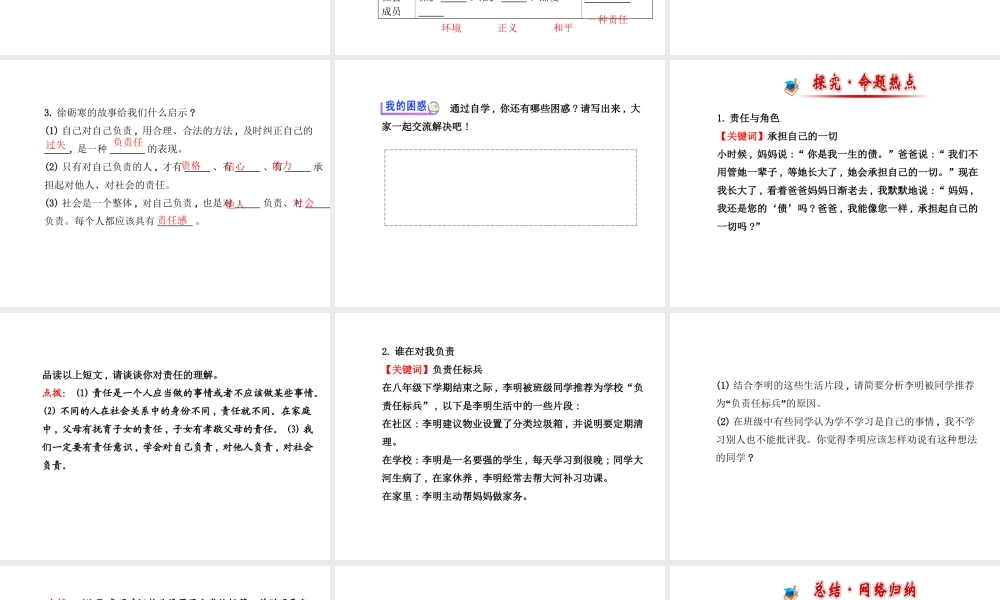This screenshot has height=600, width=1000.
Task: Click the red word 和平 in the top slide
Action: coord(563,27)
